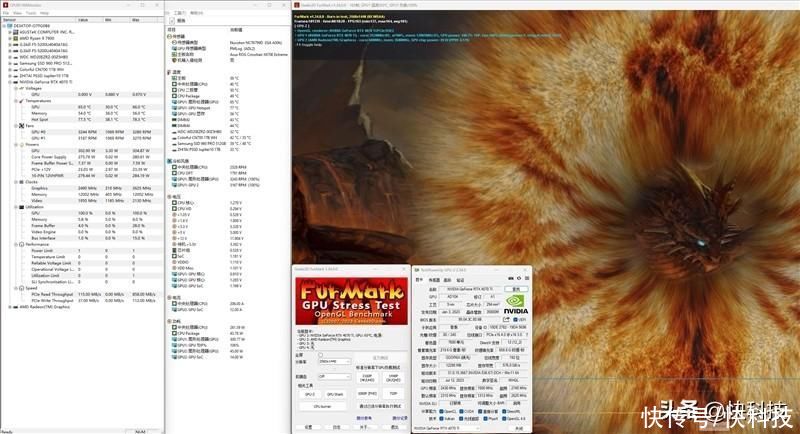Viewport: 800px width, 434px height.
Task: Switch to the 高级 tab in GPU-Z
Action: [447, 279]
